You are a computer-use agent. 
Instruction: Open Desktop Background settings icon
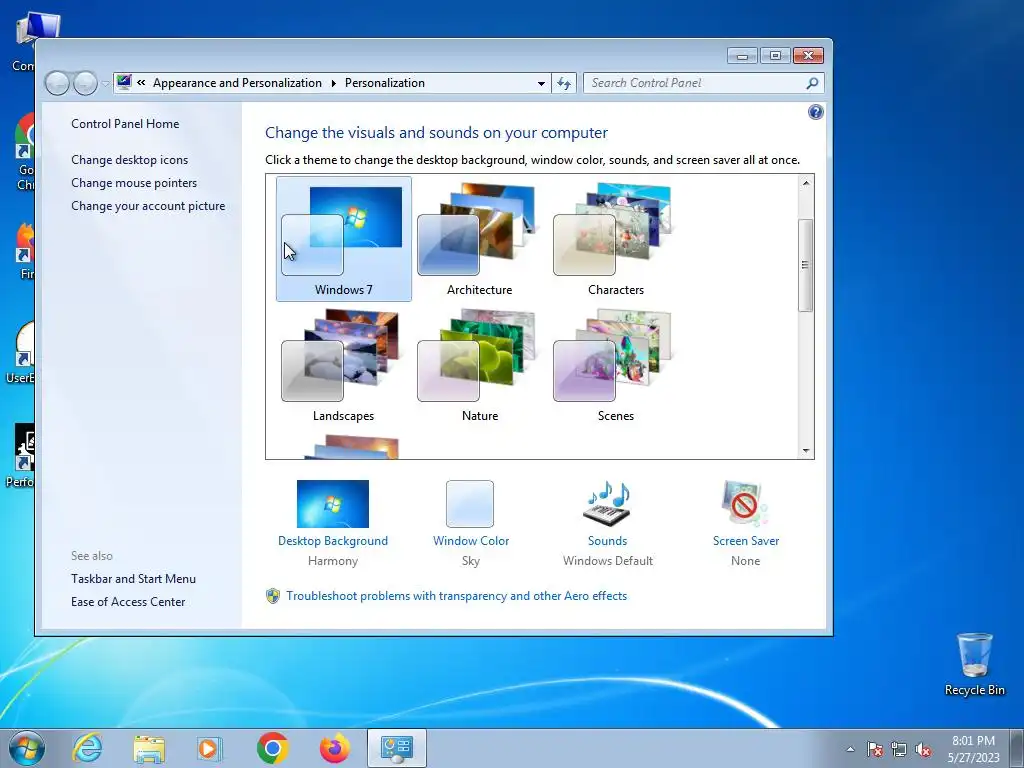coord(332,504)
